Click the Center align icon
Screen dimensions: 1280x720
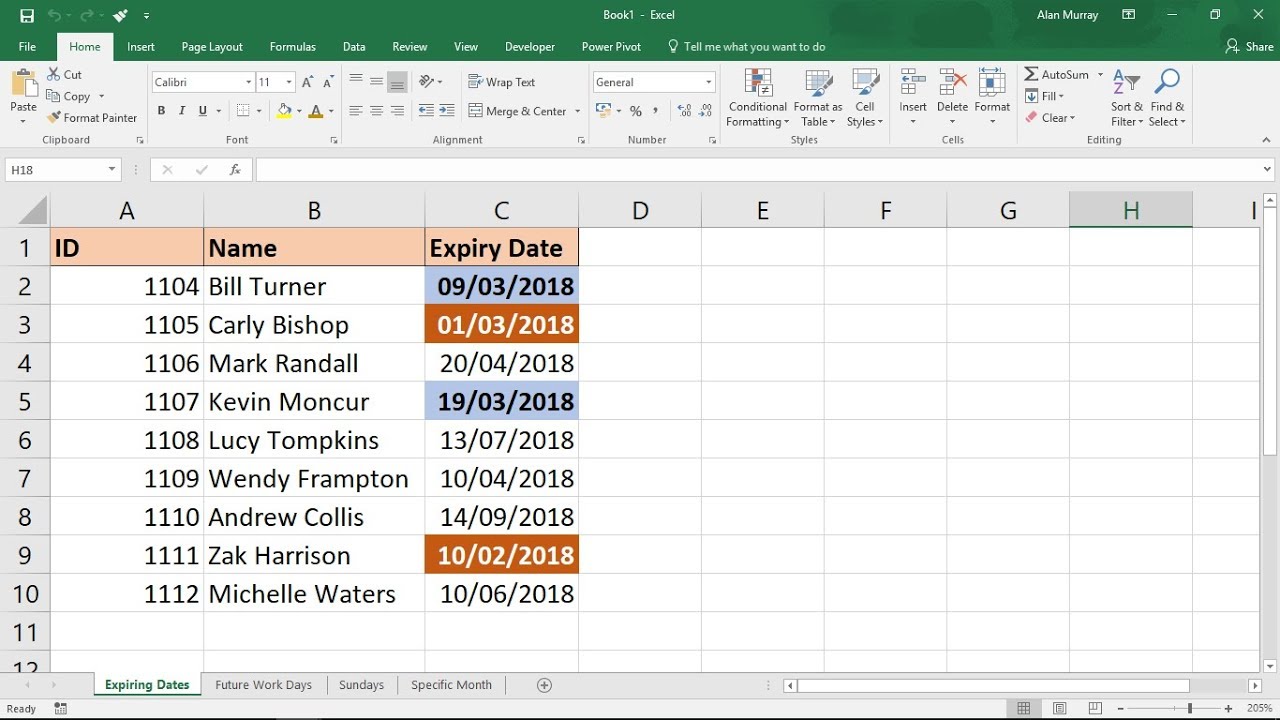(x=376, y=111)
